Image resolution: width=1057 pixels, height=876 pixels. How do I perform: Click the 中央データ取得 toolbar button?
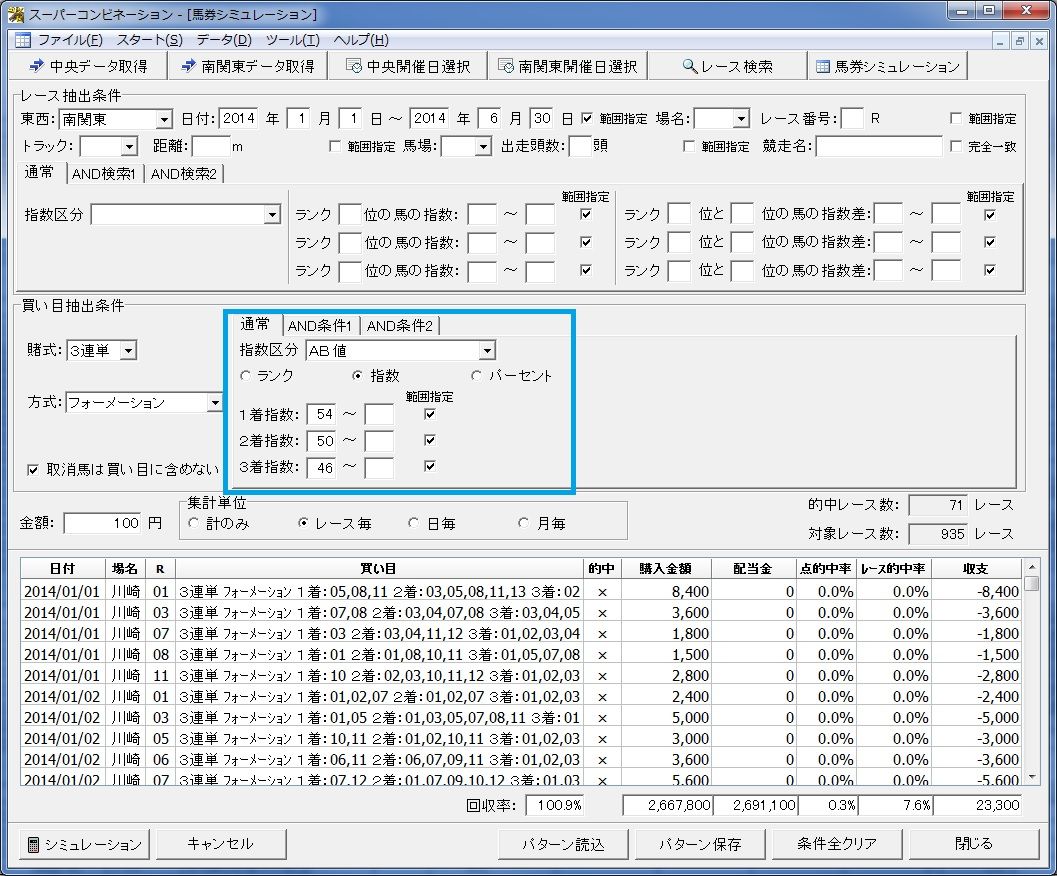click(88, 66)
